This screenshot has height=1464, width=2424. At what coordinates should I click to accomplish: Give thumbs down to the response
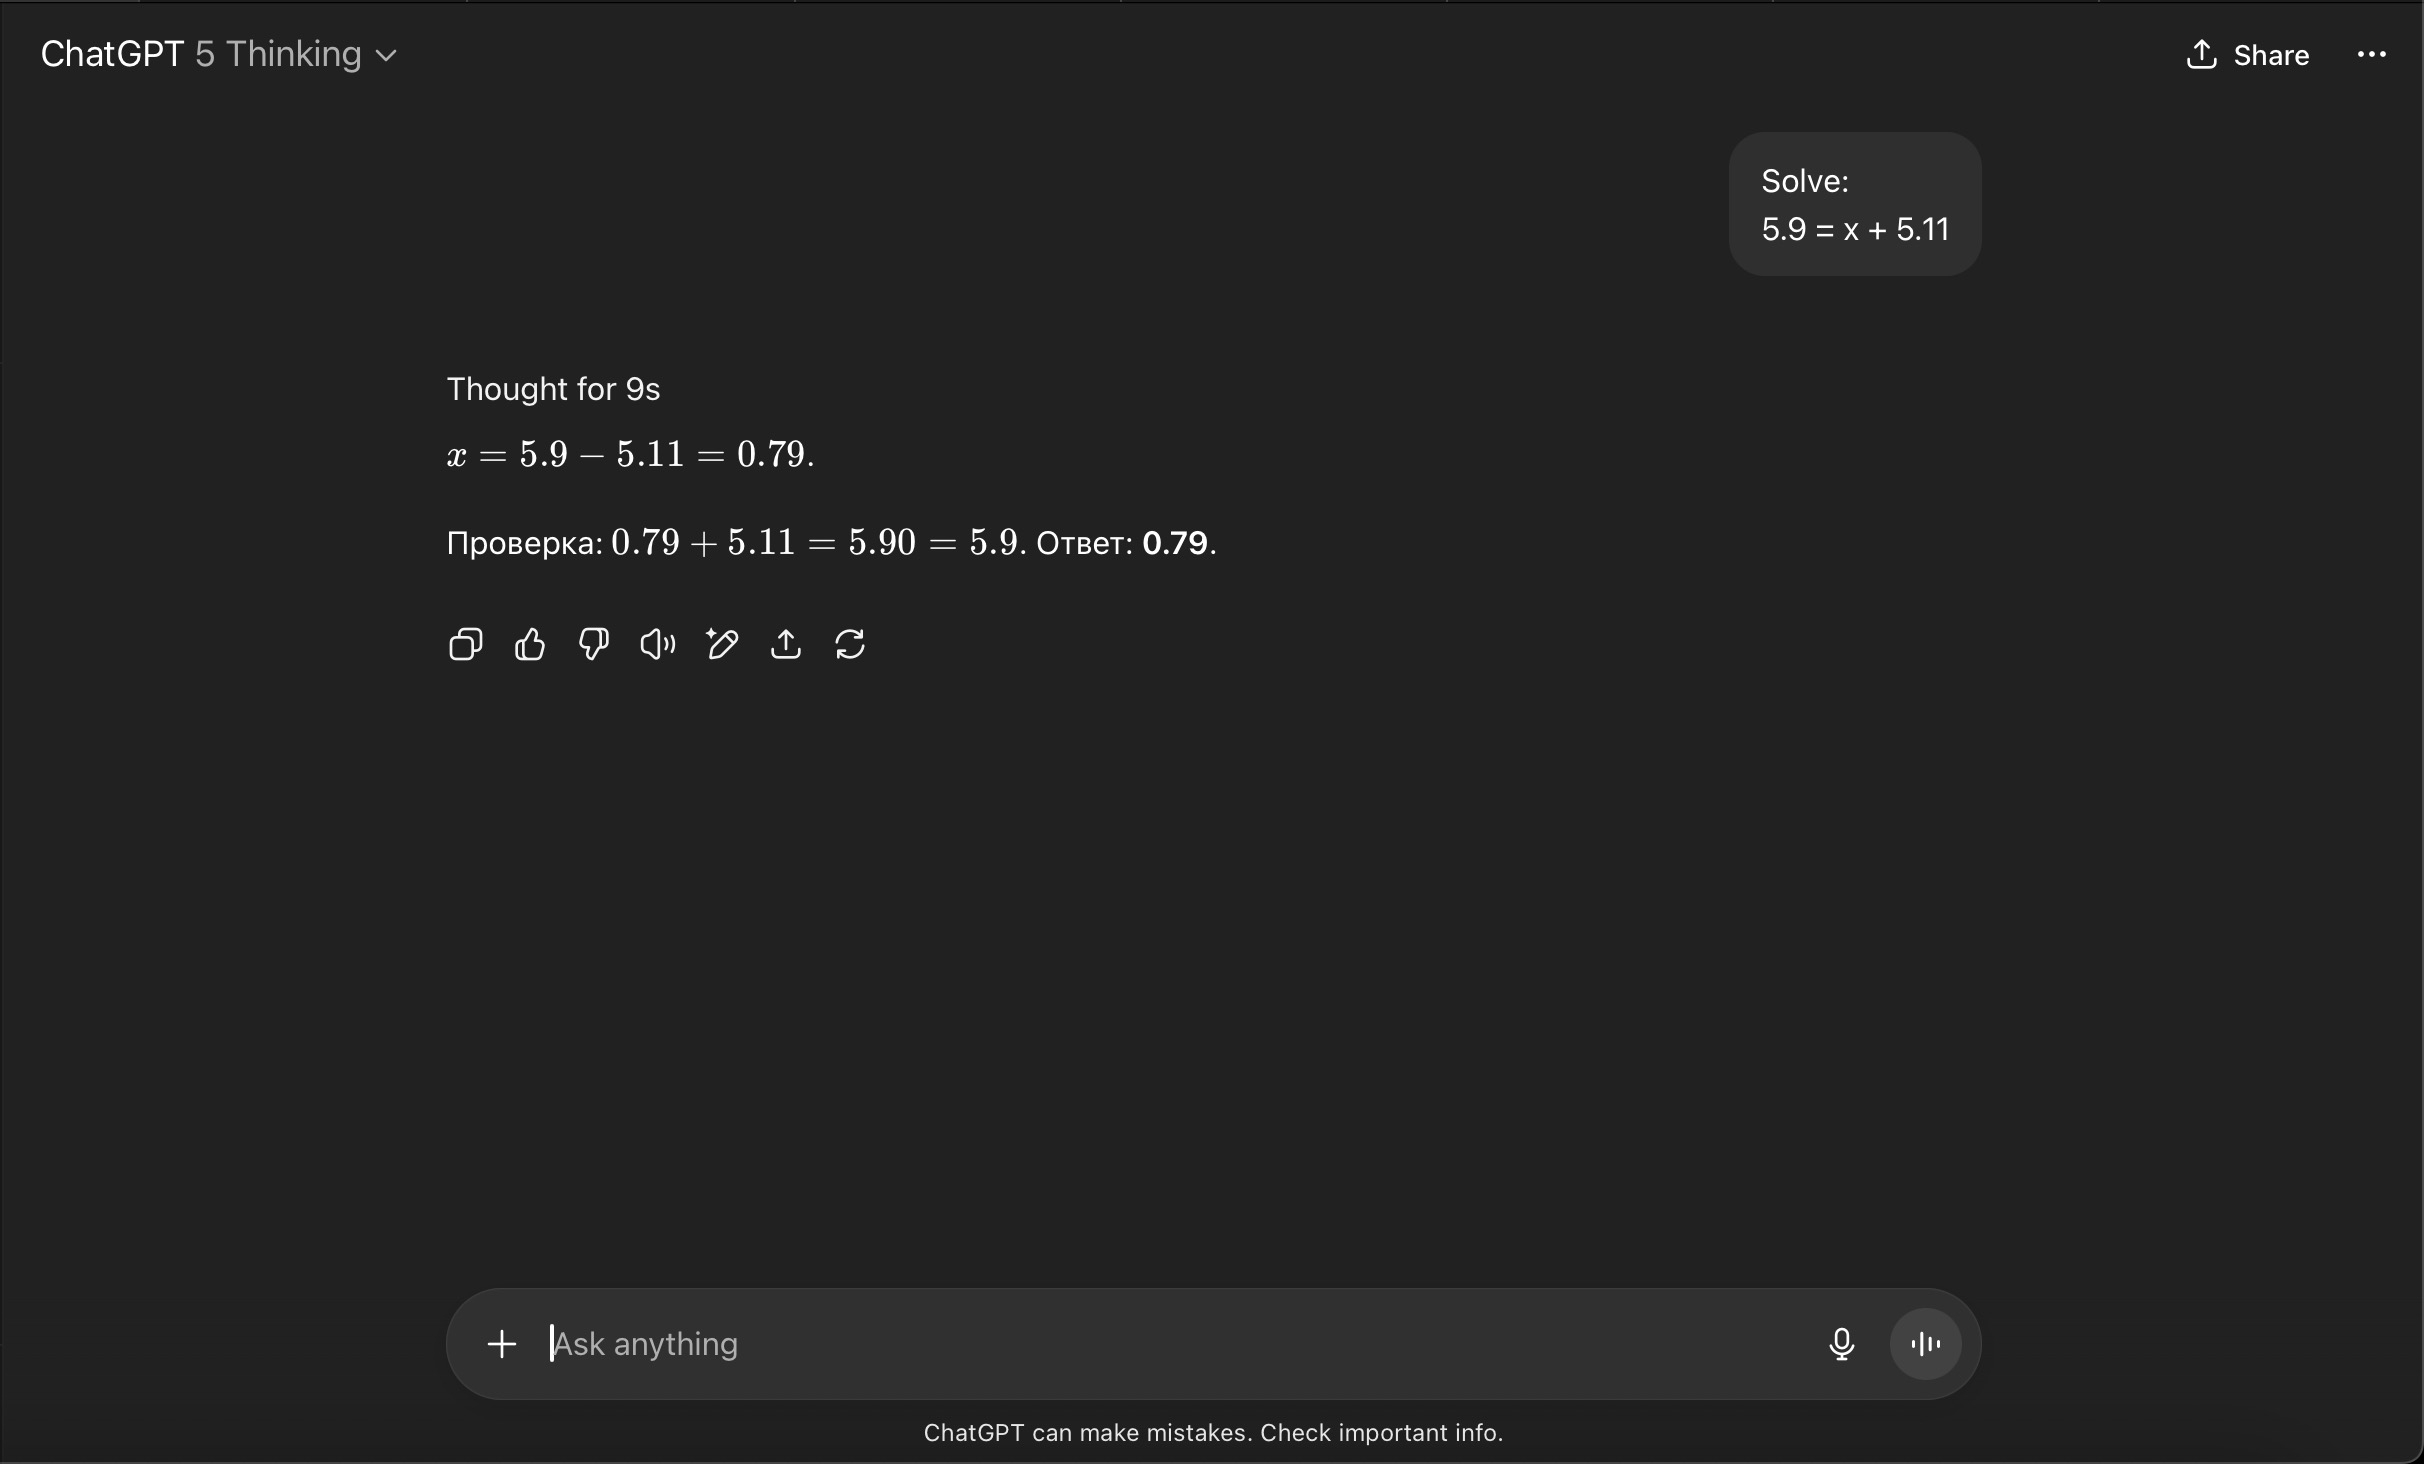(593, 644)
